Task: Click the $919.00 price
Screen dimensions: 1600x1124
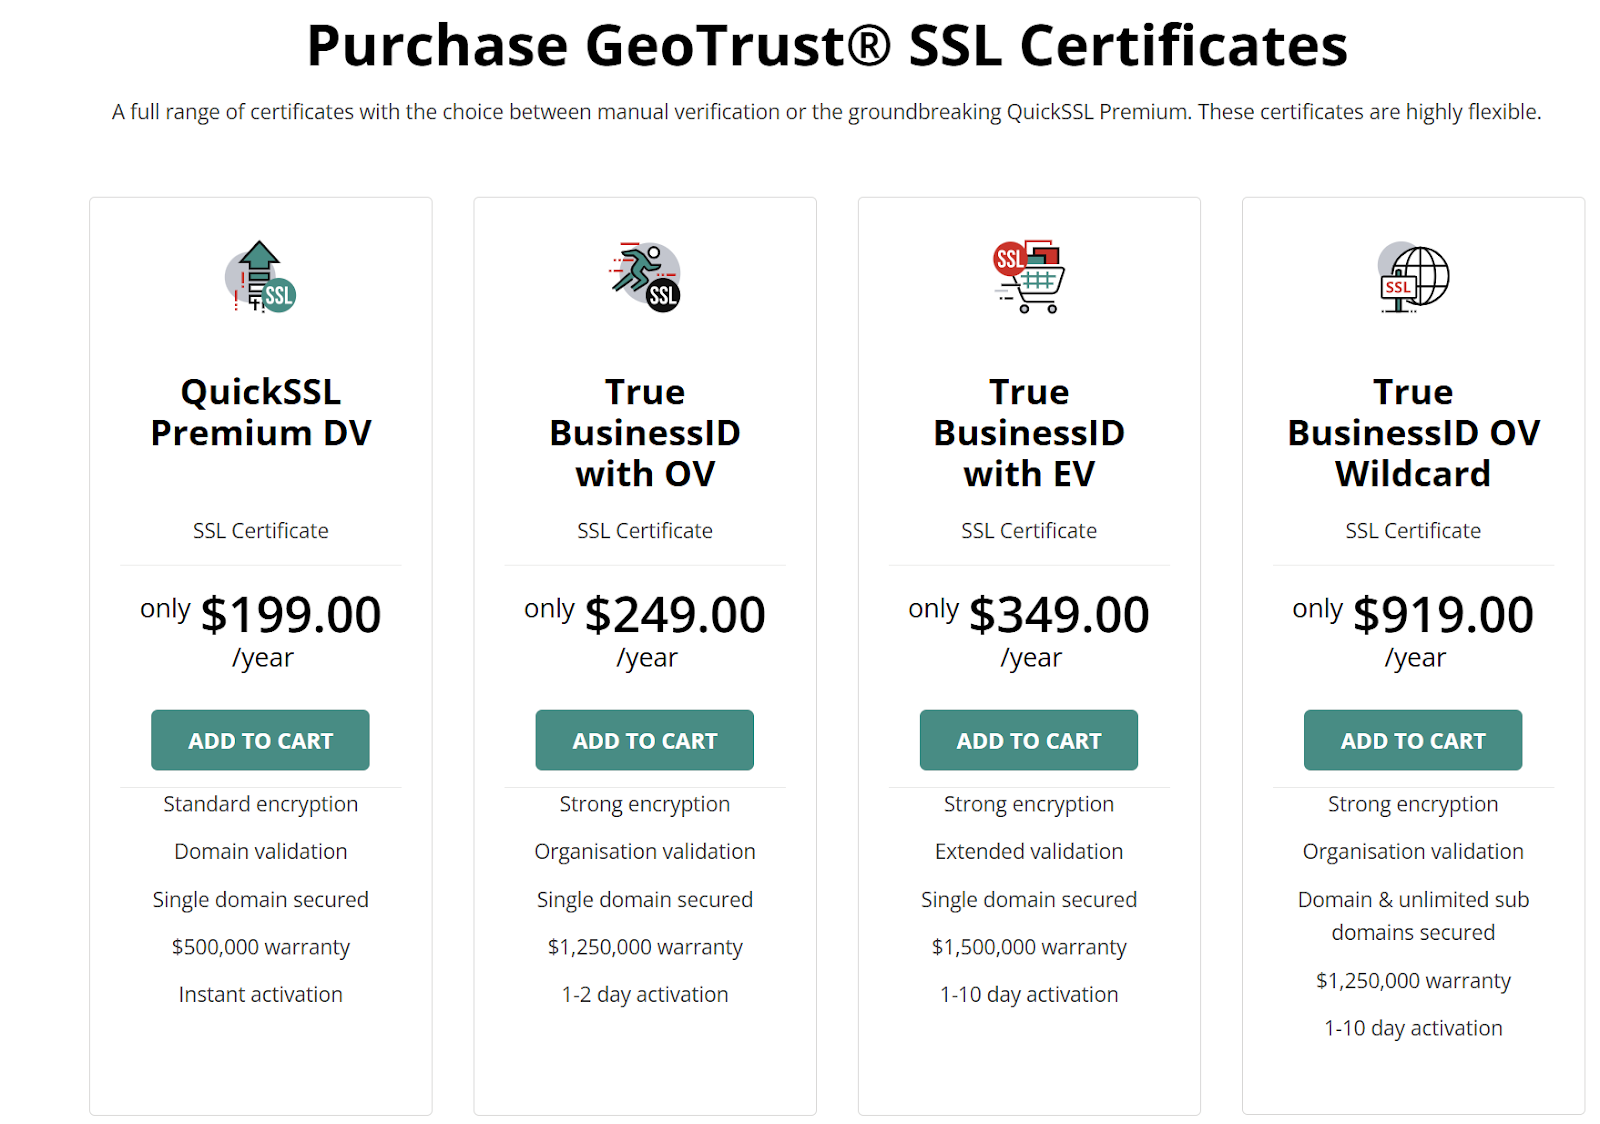Action: pos(1443,614)
